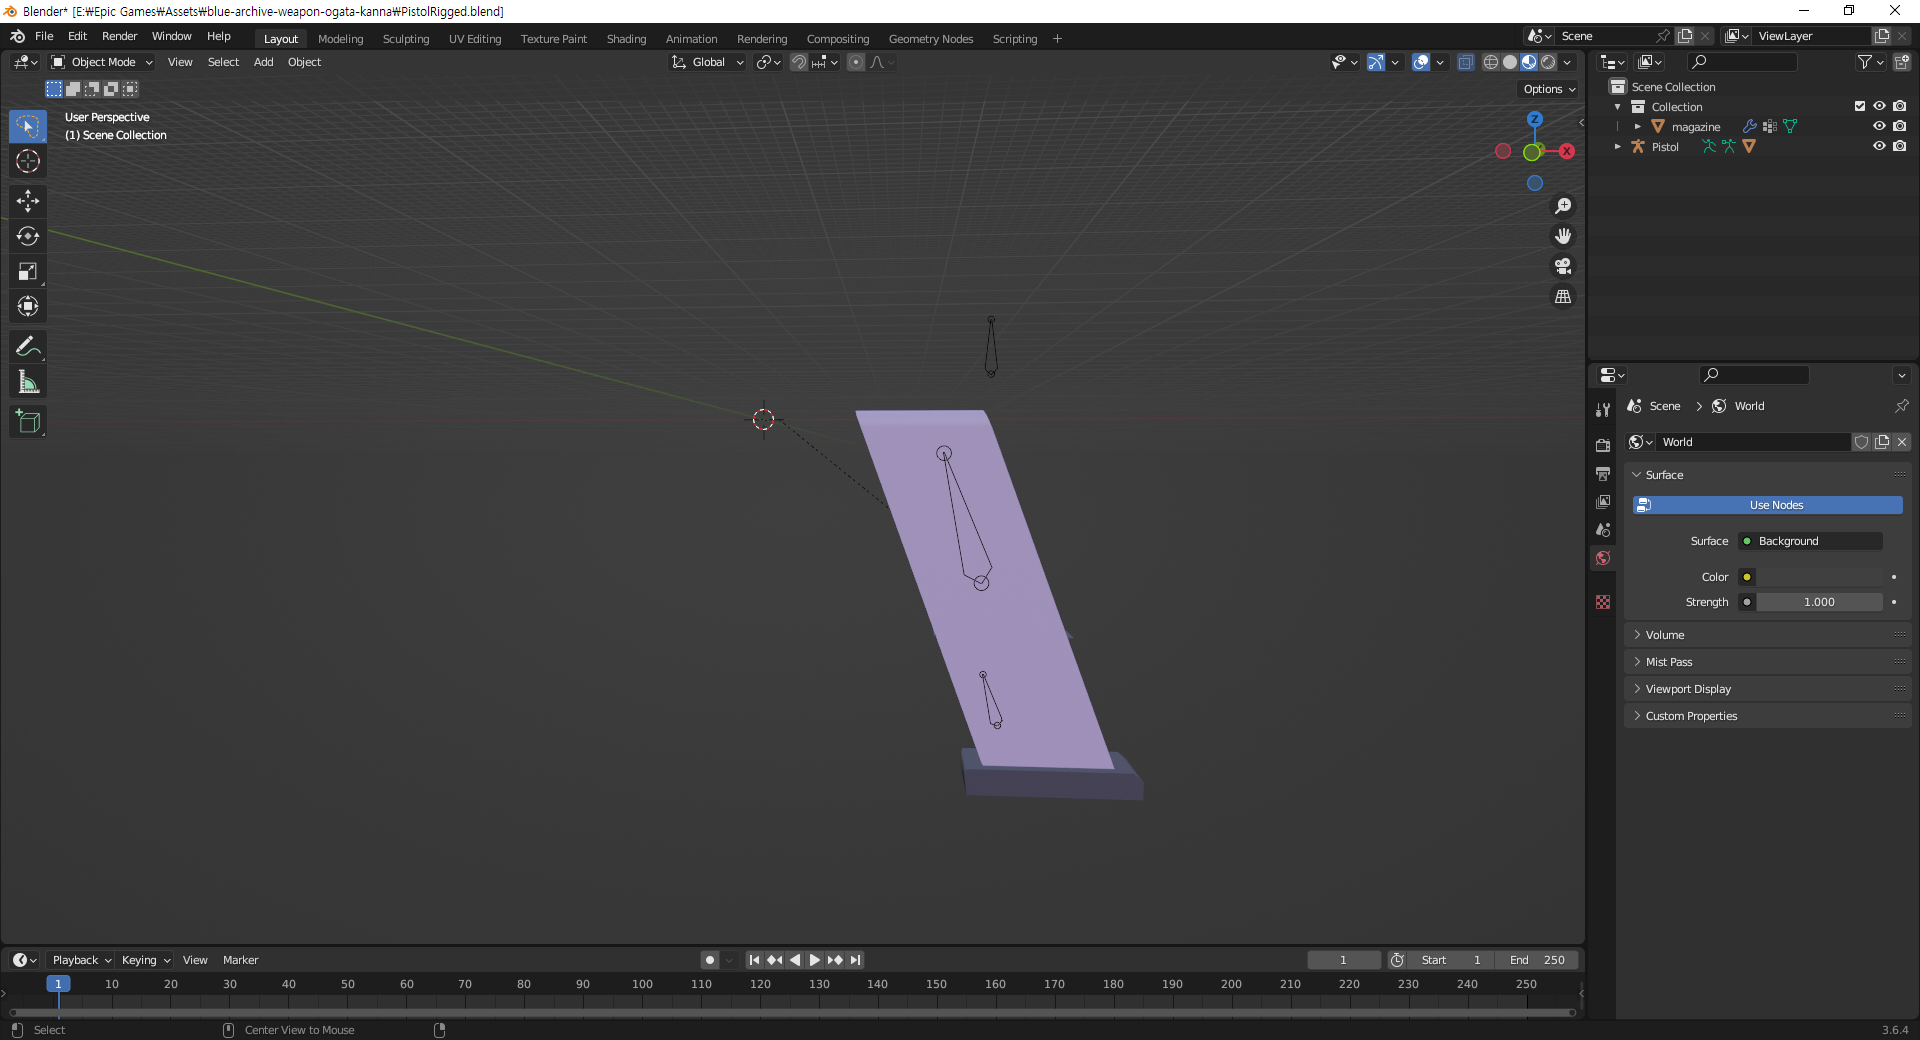Viewport: 1920px width, 1040px height.
Task: Activate the Transform tool
Action: tap(28, 306)
